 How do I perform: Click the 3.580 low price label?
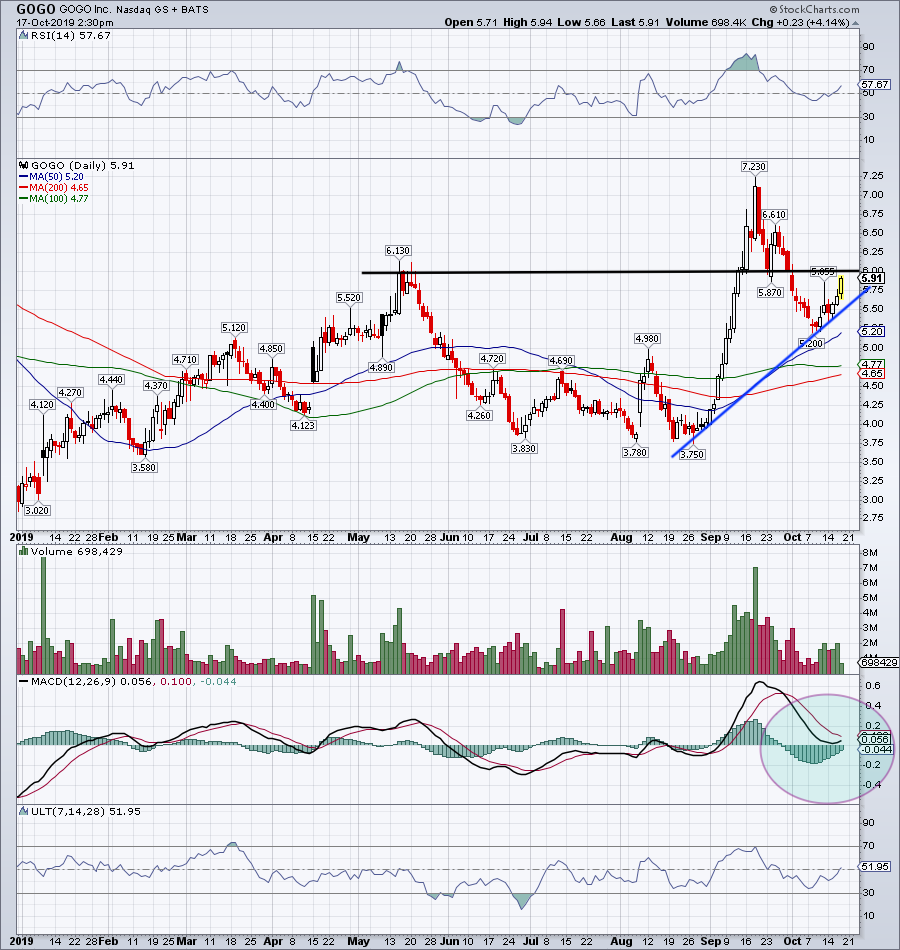[144, 467]
